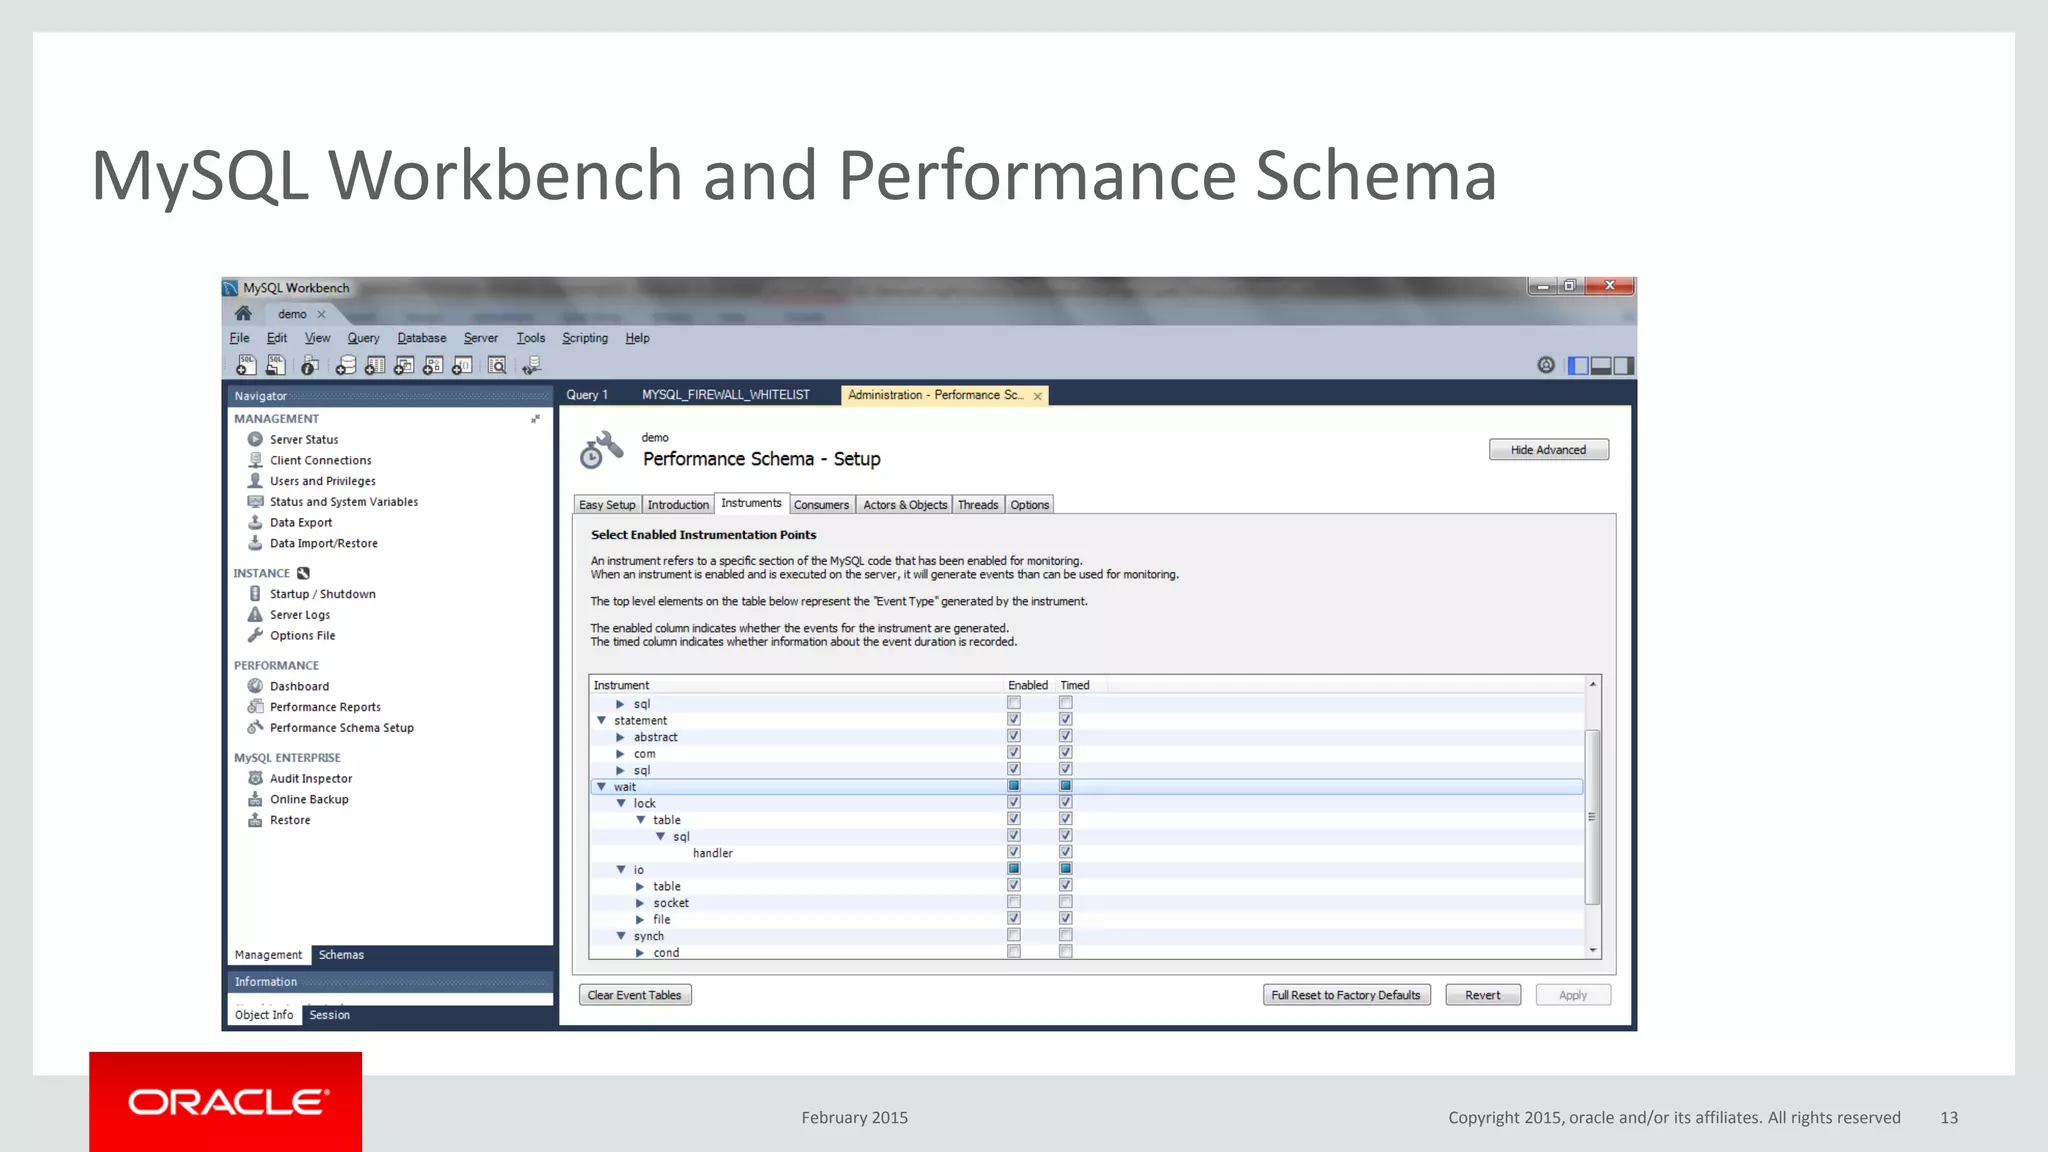Reconnect to DBMS toolbar icon
The image size is (2048, 1152).
click(531, 366)
